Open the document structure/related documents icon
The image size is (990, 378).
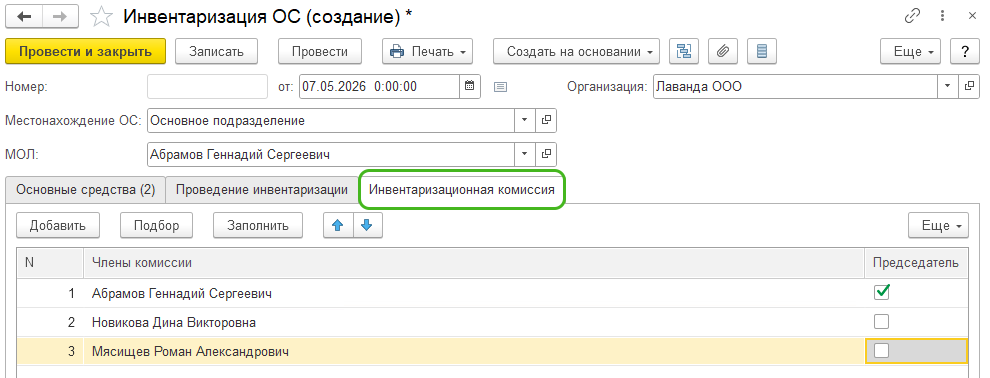[x=684, y=52]
